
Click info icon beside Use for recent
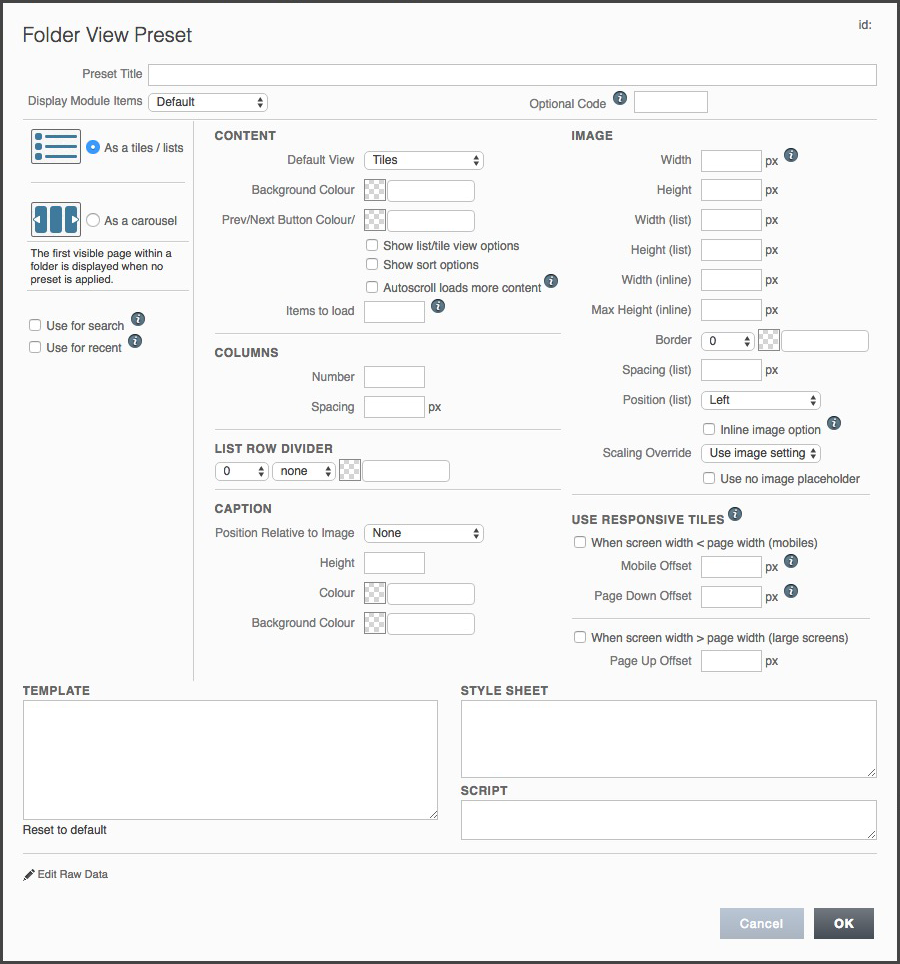pyautogui.click(x=135, y=341)
